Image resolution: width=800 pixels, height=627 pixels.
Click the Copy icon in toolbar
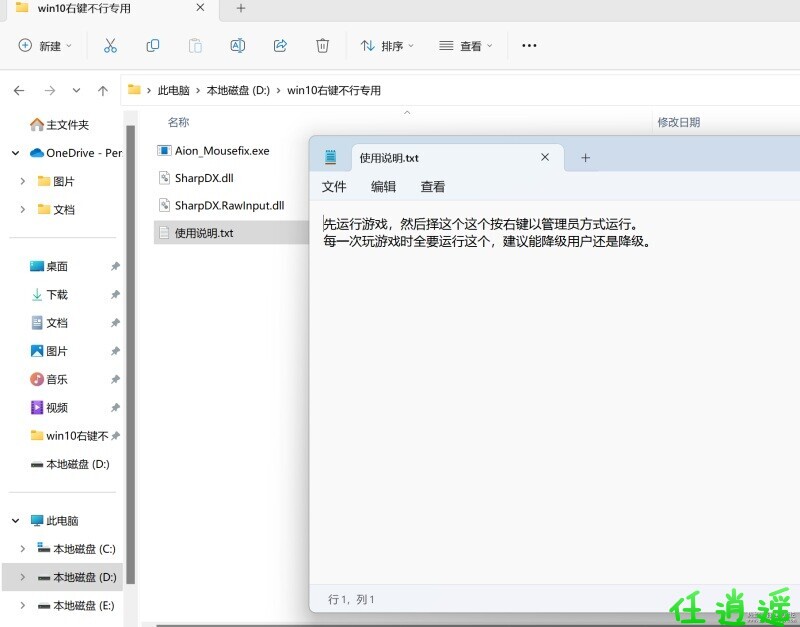click(153, 46)
